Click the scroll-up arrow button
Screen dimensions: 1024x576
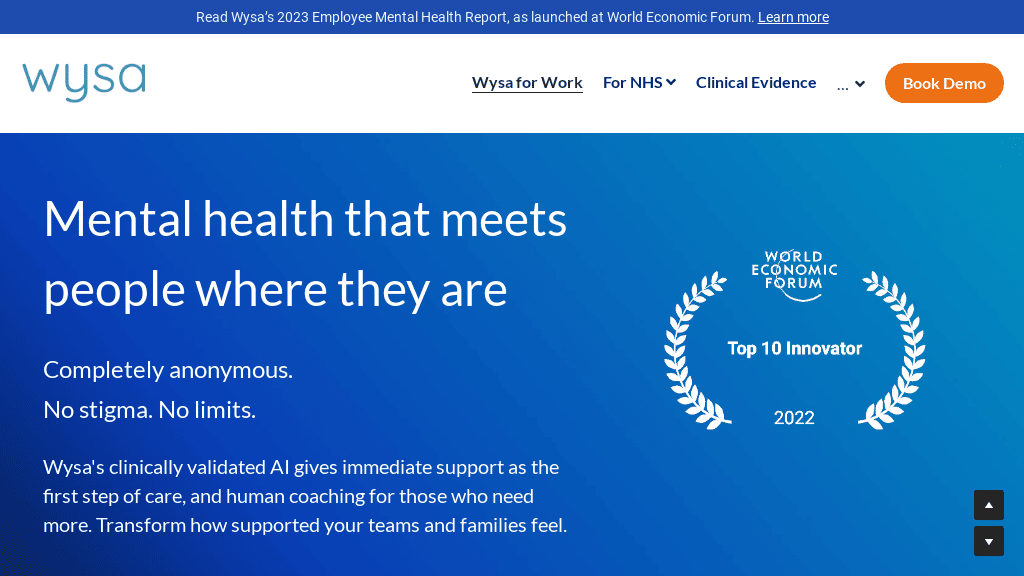(x=988, y=505)
